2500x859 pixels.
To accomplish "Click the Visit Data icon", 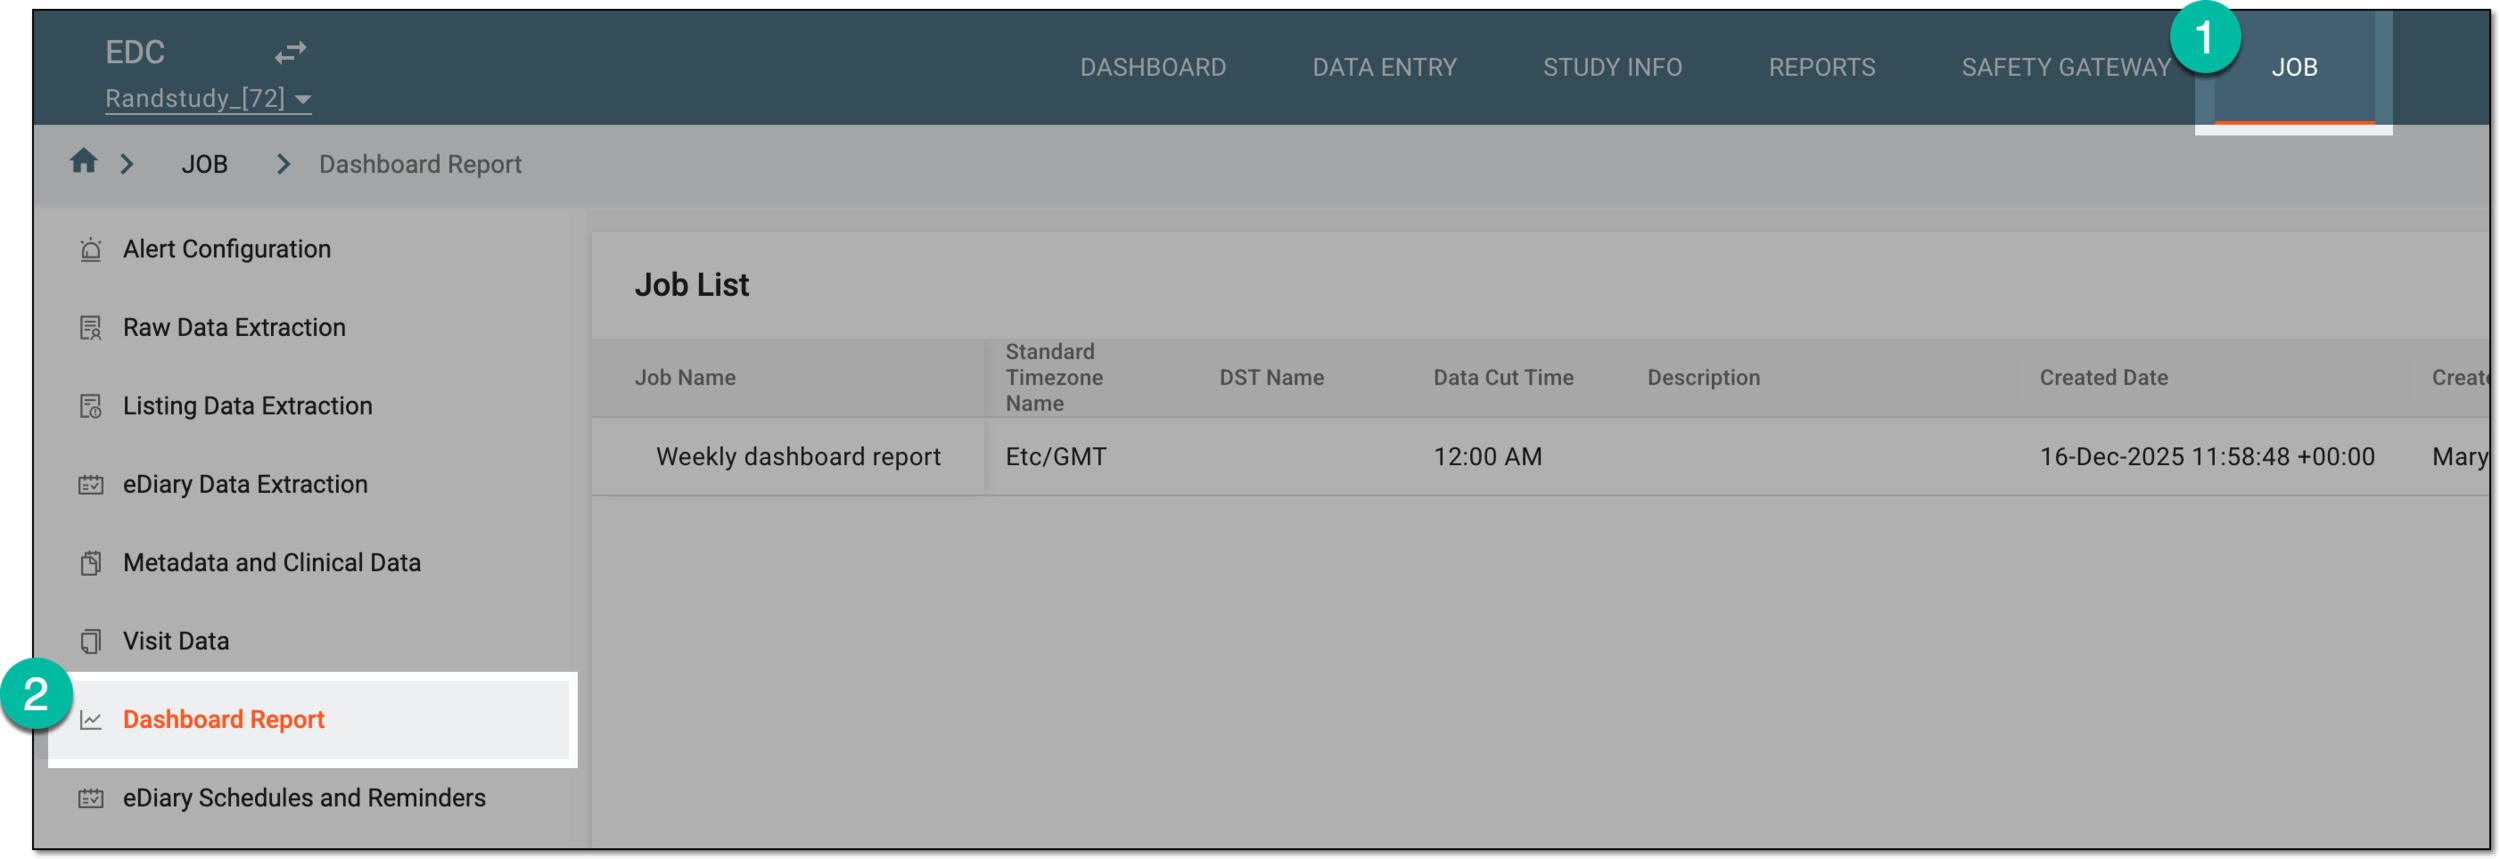I will pos(91,641).
